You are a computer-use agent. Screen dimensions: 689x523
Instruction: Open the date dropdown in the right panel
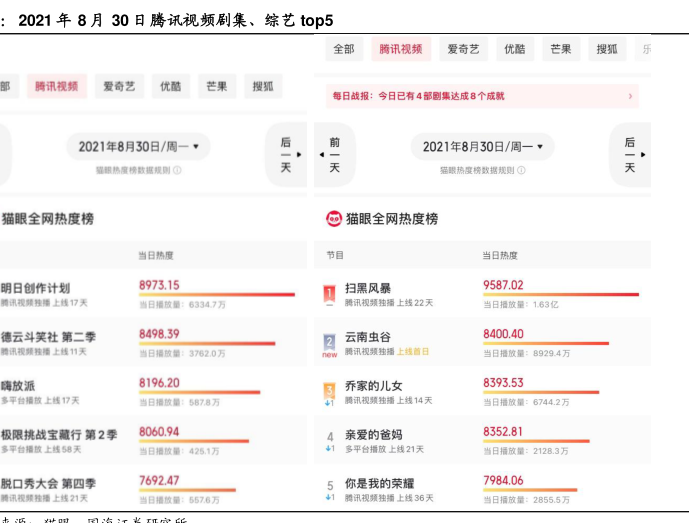tap(482, 147)
